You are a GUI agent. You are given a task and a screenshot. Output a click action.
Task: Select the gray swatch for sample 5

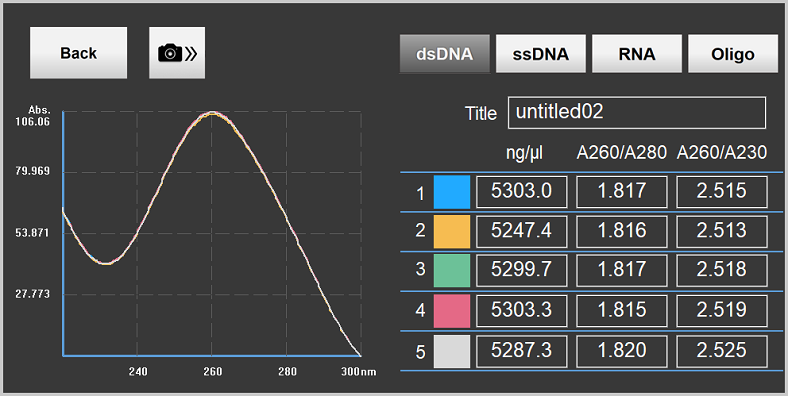click(452, 351)
